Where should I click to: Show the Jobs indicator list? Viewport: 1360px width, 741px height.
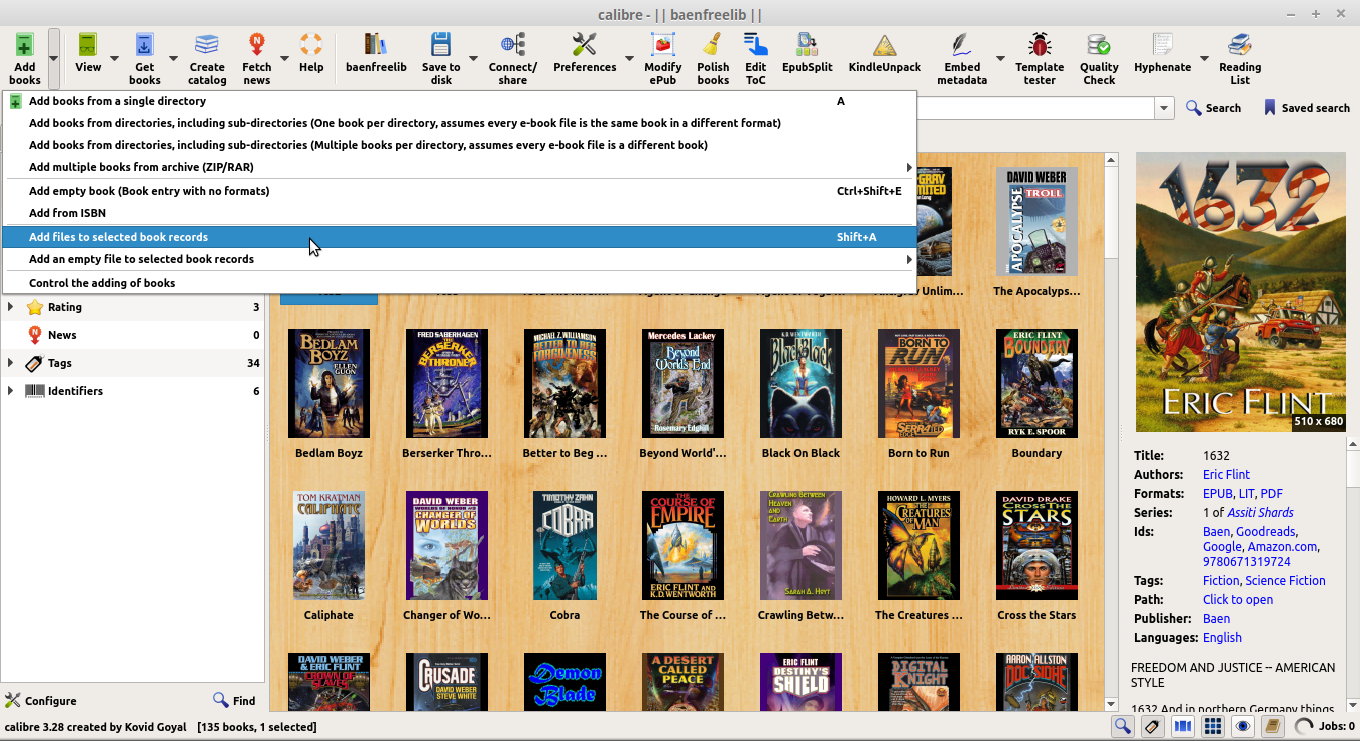click(x=1325, y=727)
